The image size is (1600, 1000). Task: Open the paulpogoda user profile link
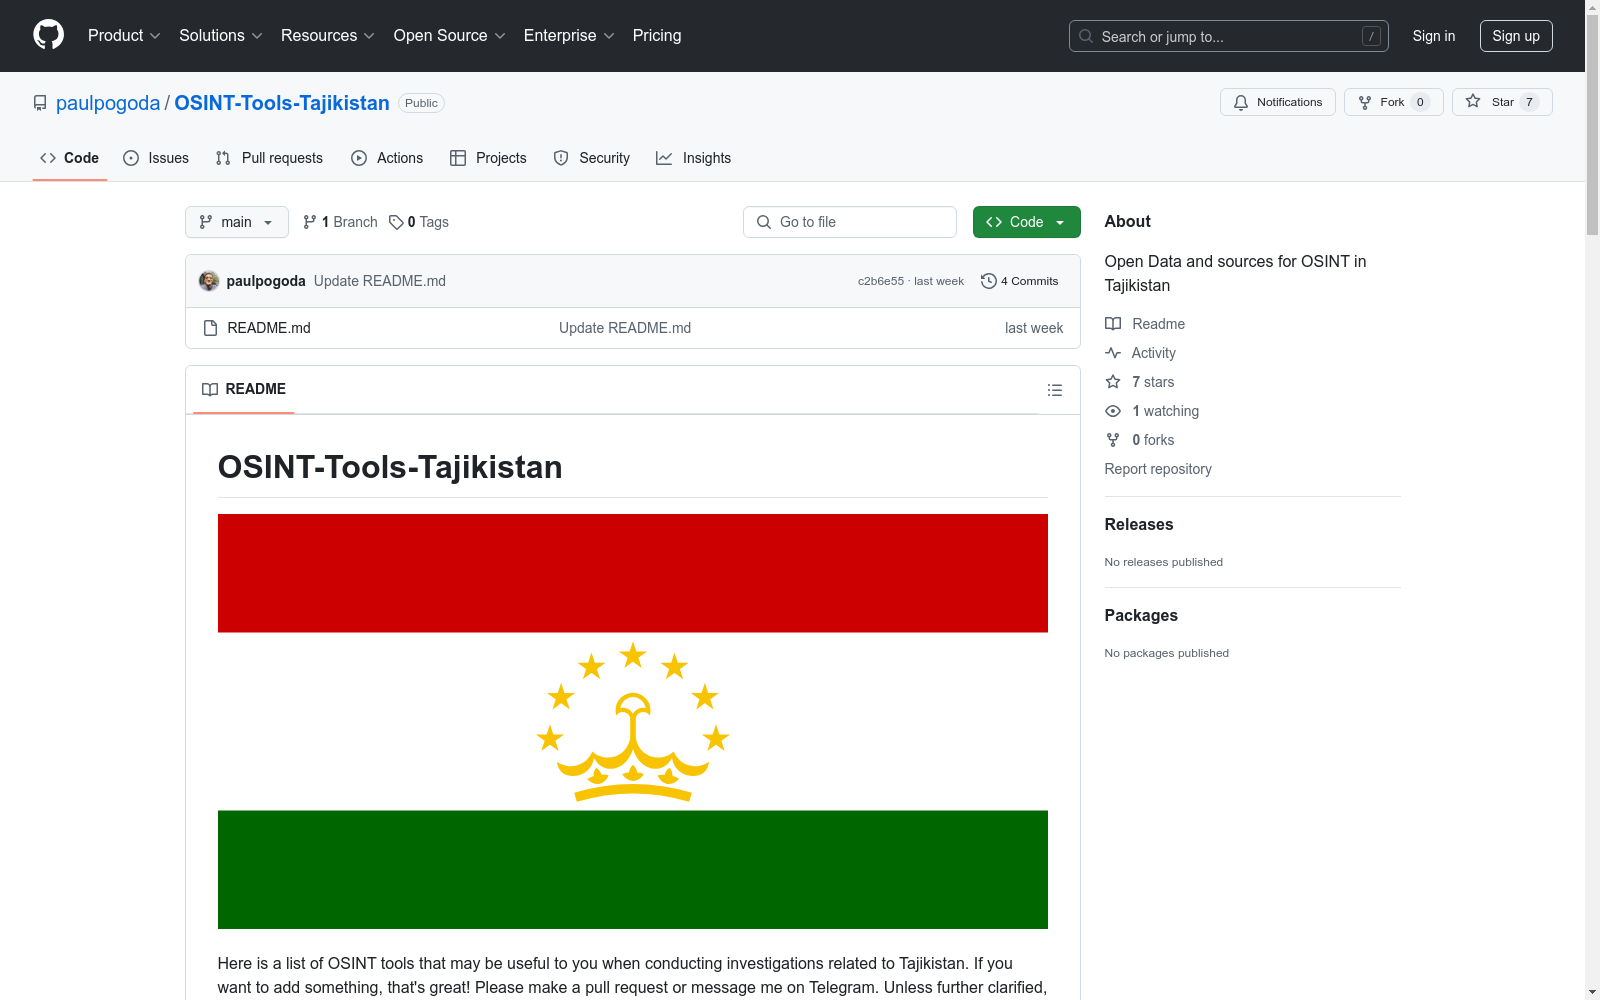[108, 103]
